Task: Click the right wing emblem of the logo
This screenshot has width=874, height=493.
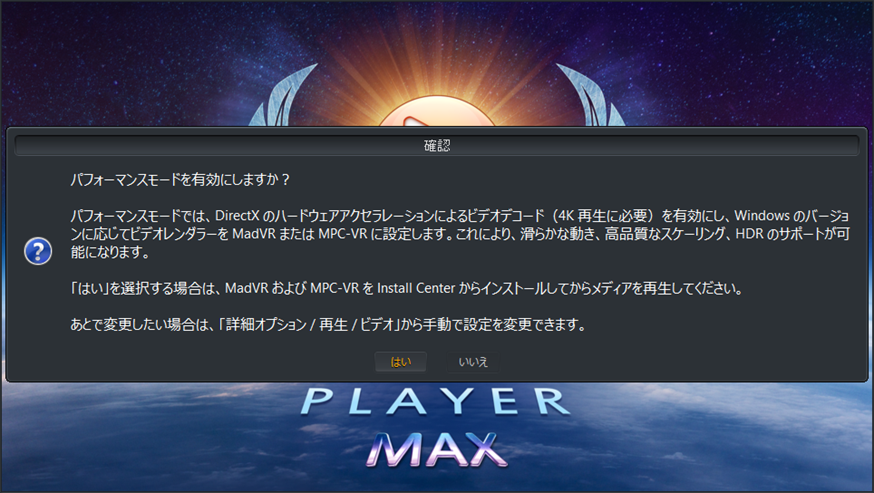Action: pyautogui.click(x=590, y=96)
